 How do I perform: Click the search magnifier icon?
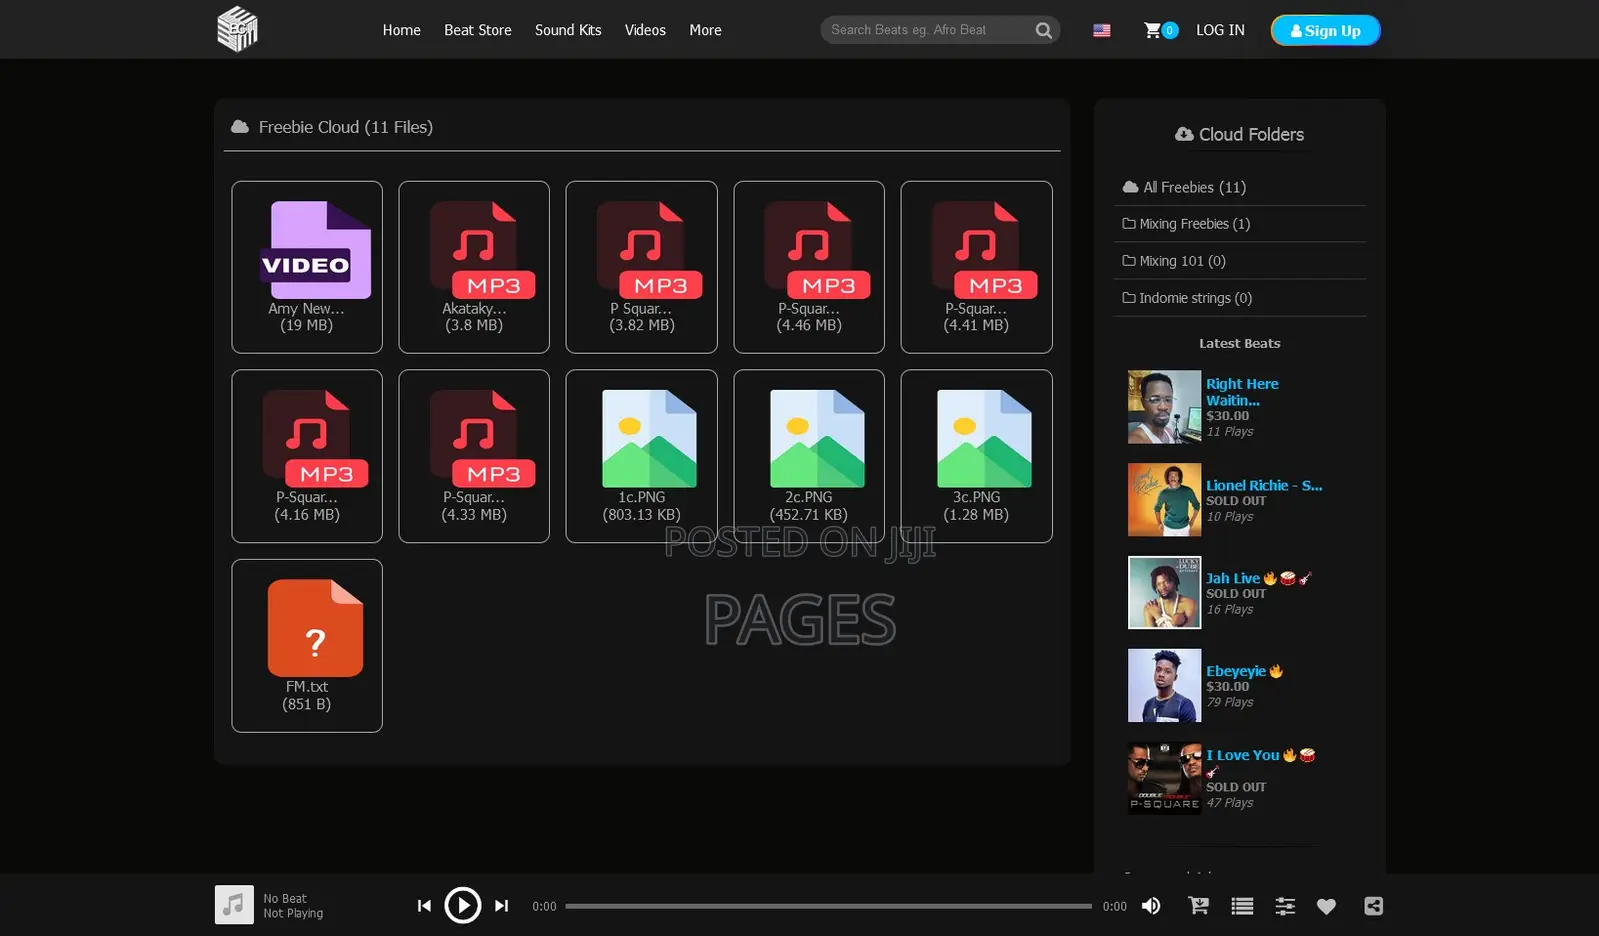[1044, 30]
